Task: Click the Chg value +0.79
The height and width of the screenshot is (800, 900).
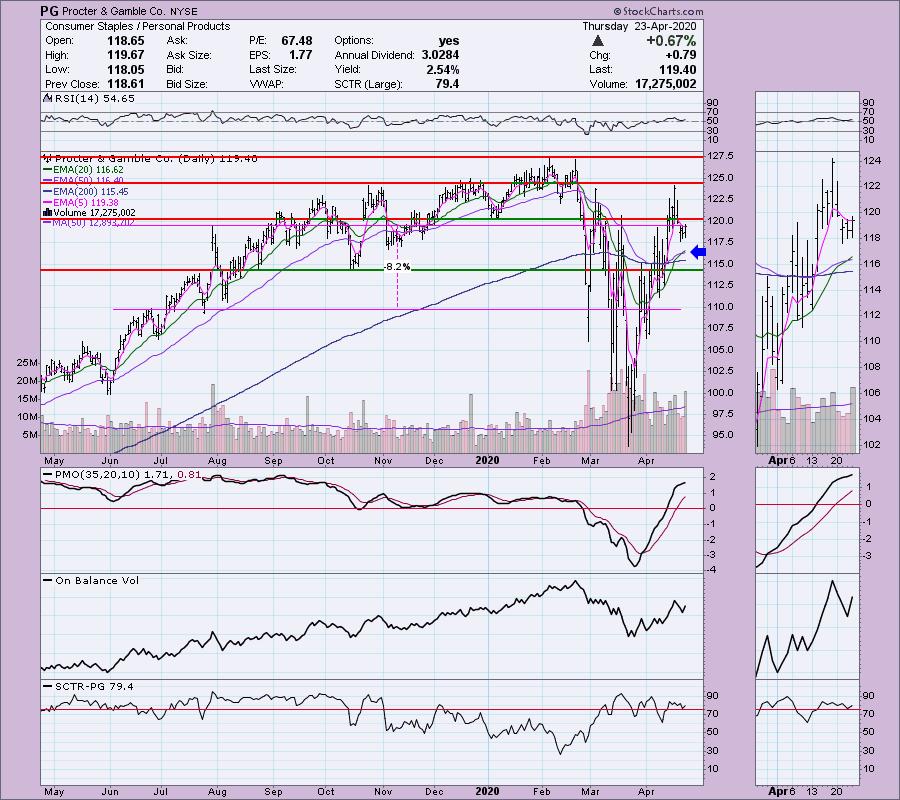Action: [680, 55]
